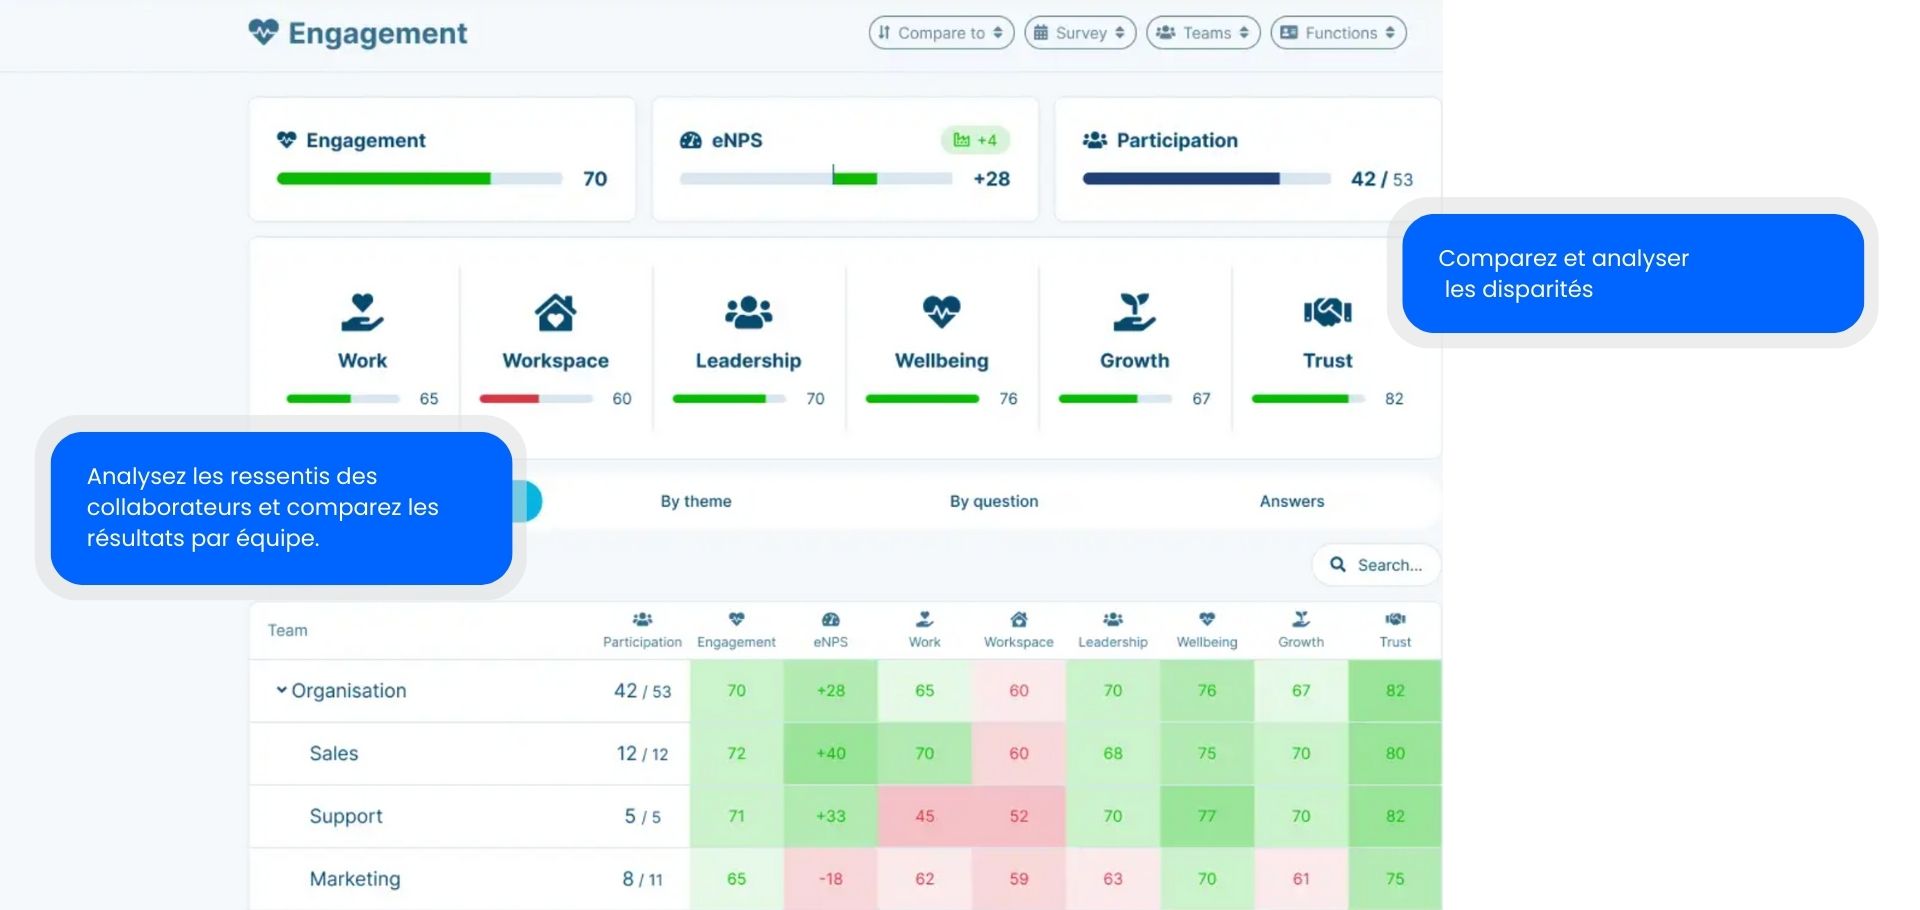This screenshot has width=1920, height=910.
Task: Select the Wellbeing heartbeat icon
Action: coord(941,312)
